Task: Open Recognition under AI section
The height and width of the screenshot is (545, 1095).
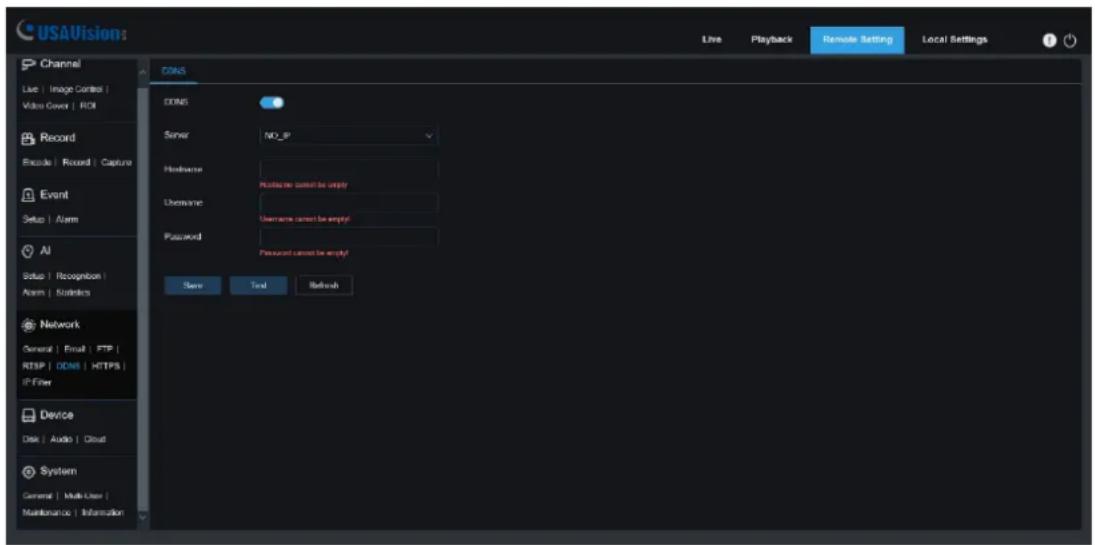Action: point(78,275)
